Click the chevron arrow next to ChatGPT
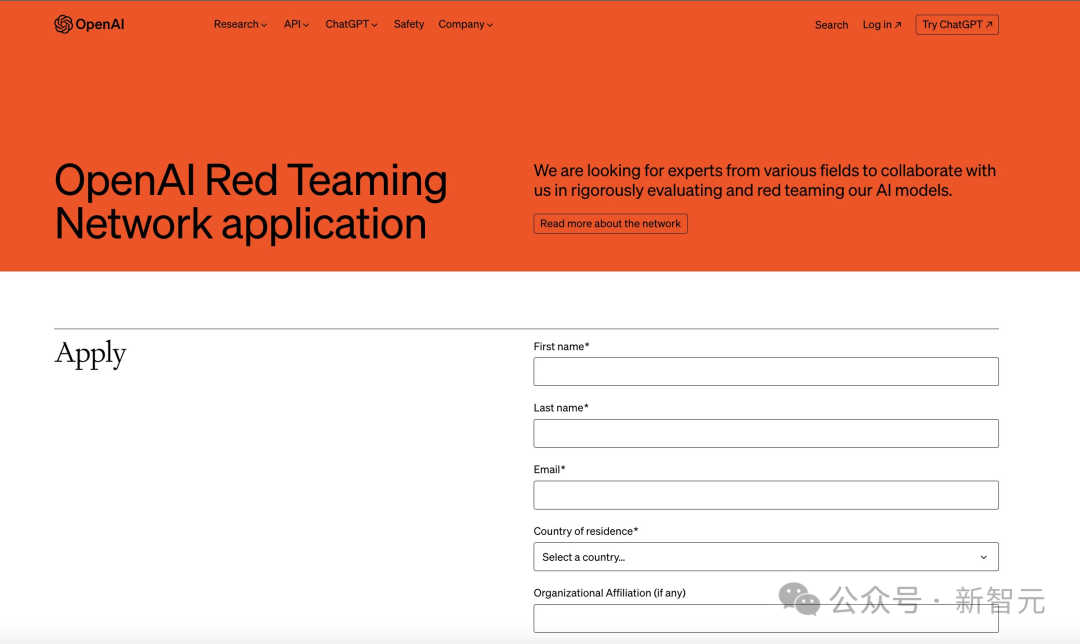The width and height of the screenshot is (1080, 644). click(x=375, y=25)
